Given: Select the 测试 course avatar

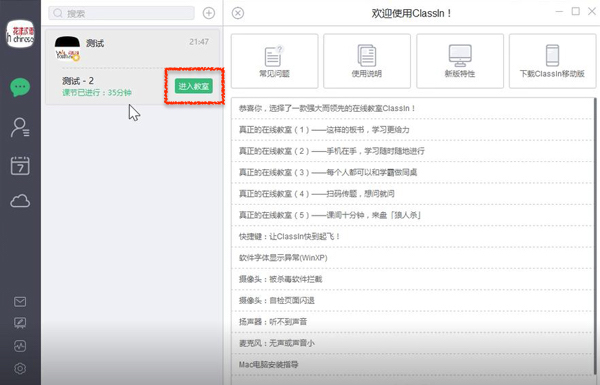Looking at the screenshot, I should [x=67, y=48].
